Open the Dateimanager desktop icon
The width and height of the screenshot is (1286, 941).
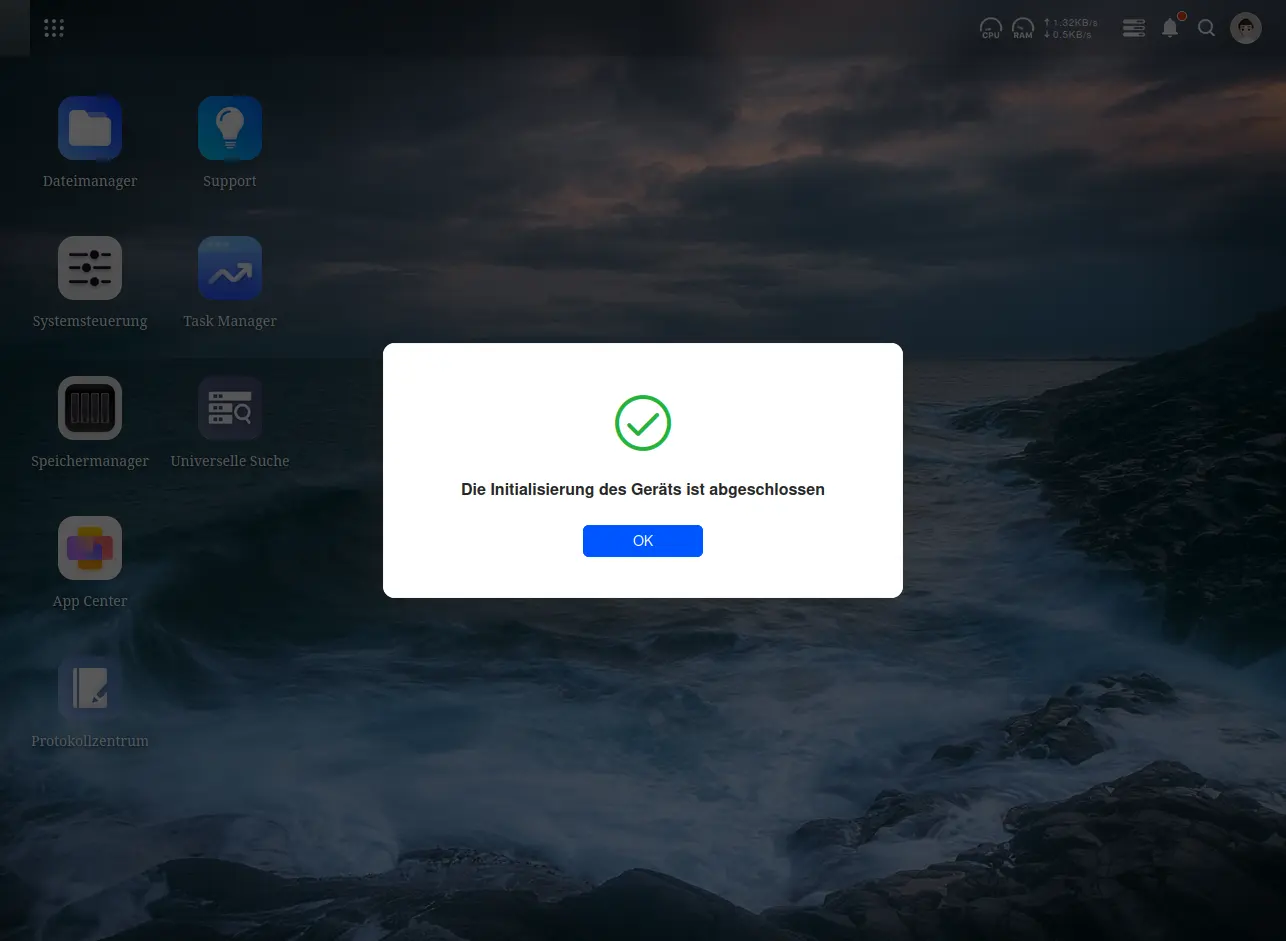(x=90, y=128)
